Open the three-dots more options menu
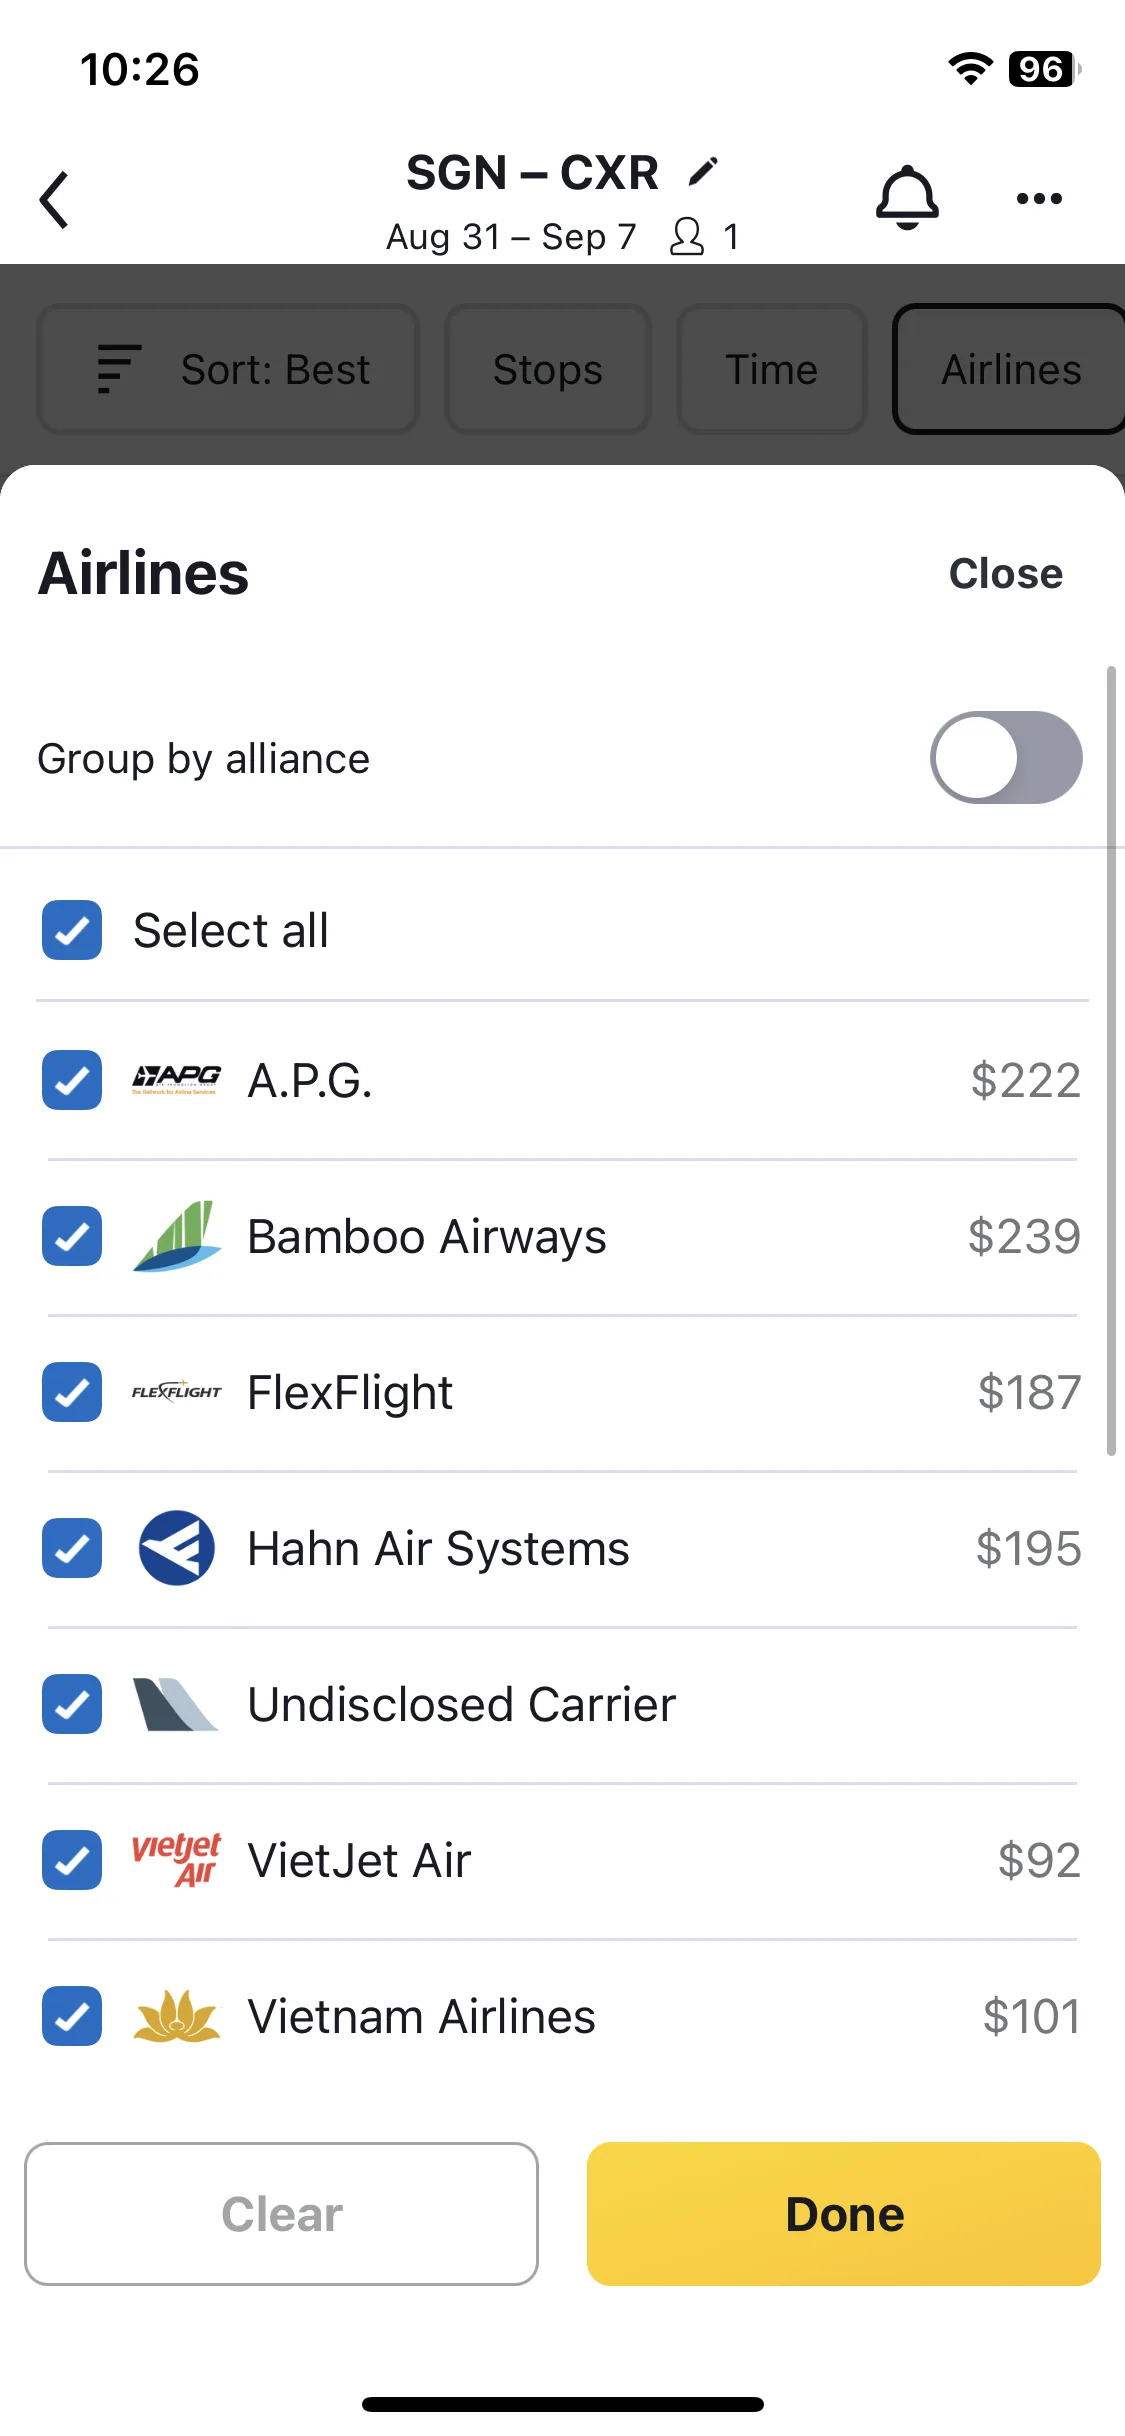Viewport: 1125px width, 2436px height. [x=1039, y=198]
